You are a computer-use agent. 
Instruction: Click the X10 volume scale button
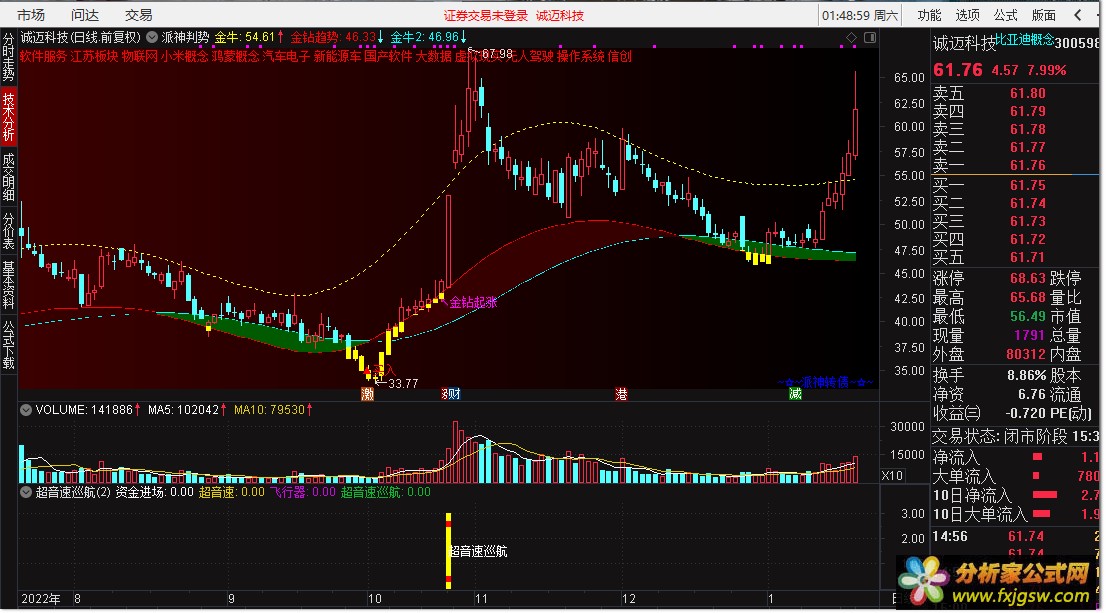pos(892,475)
